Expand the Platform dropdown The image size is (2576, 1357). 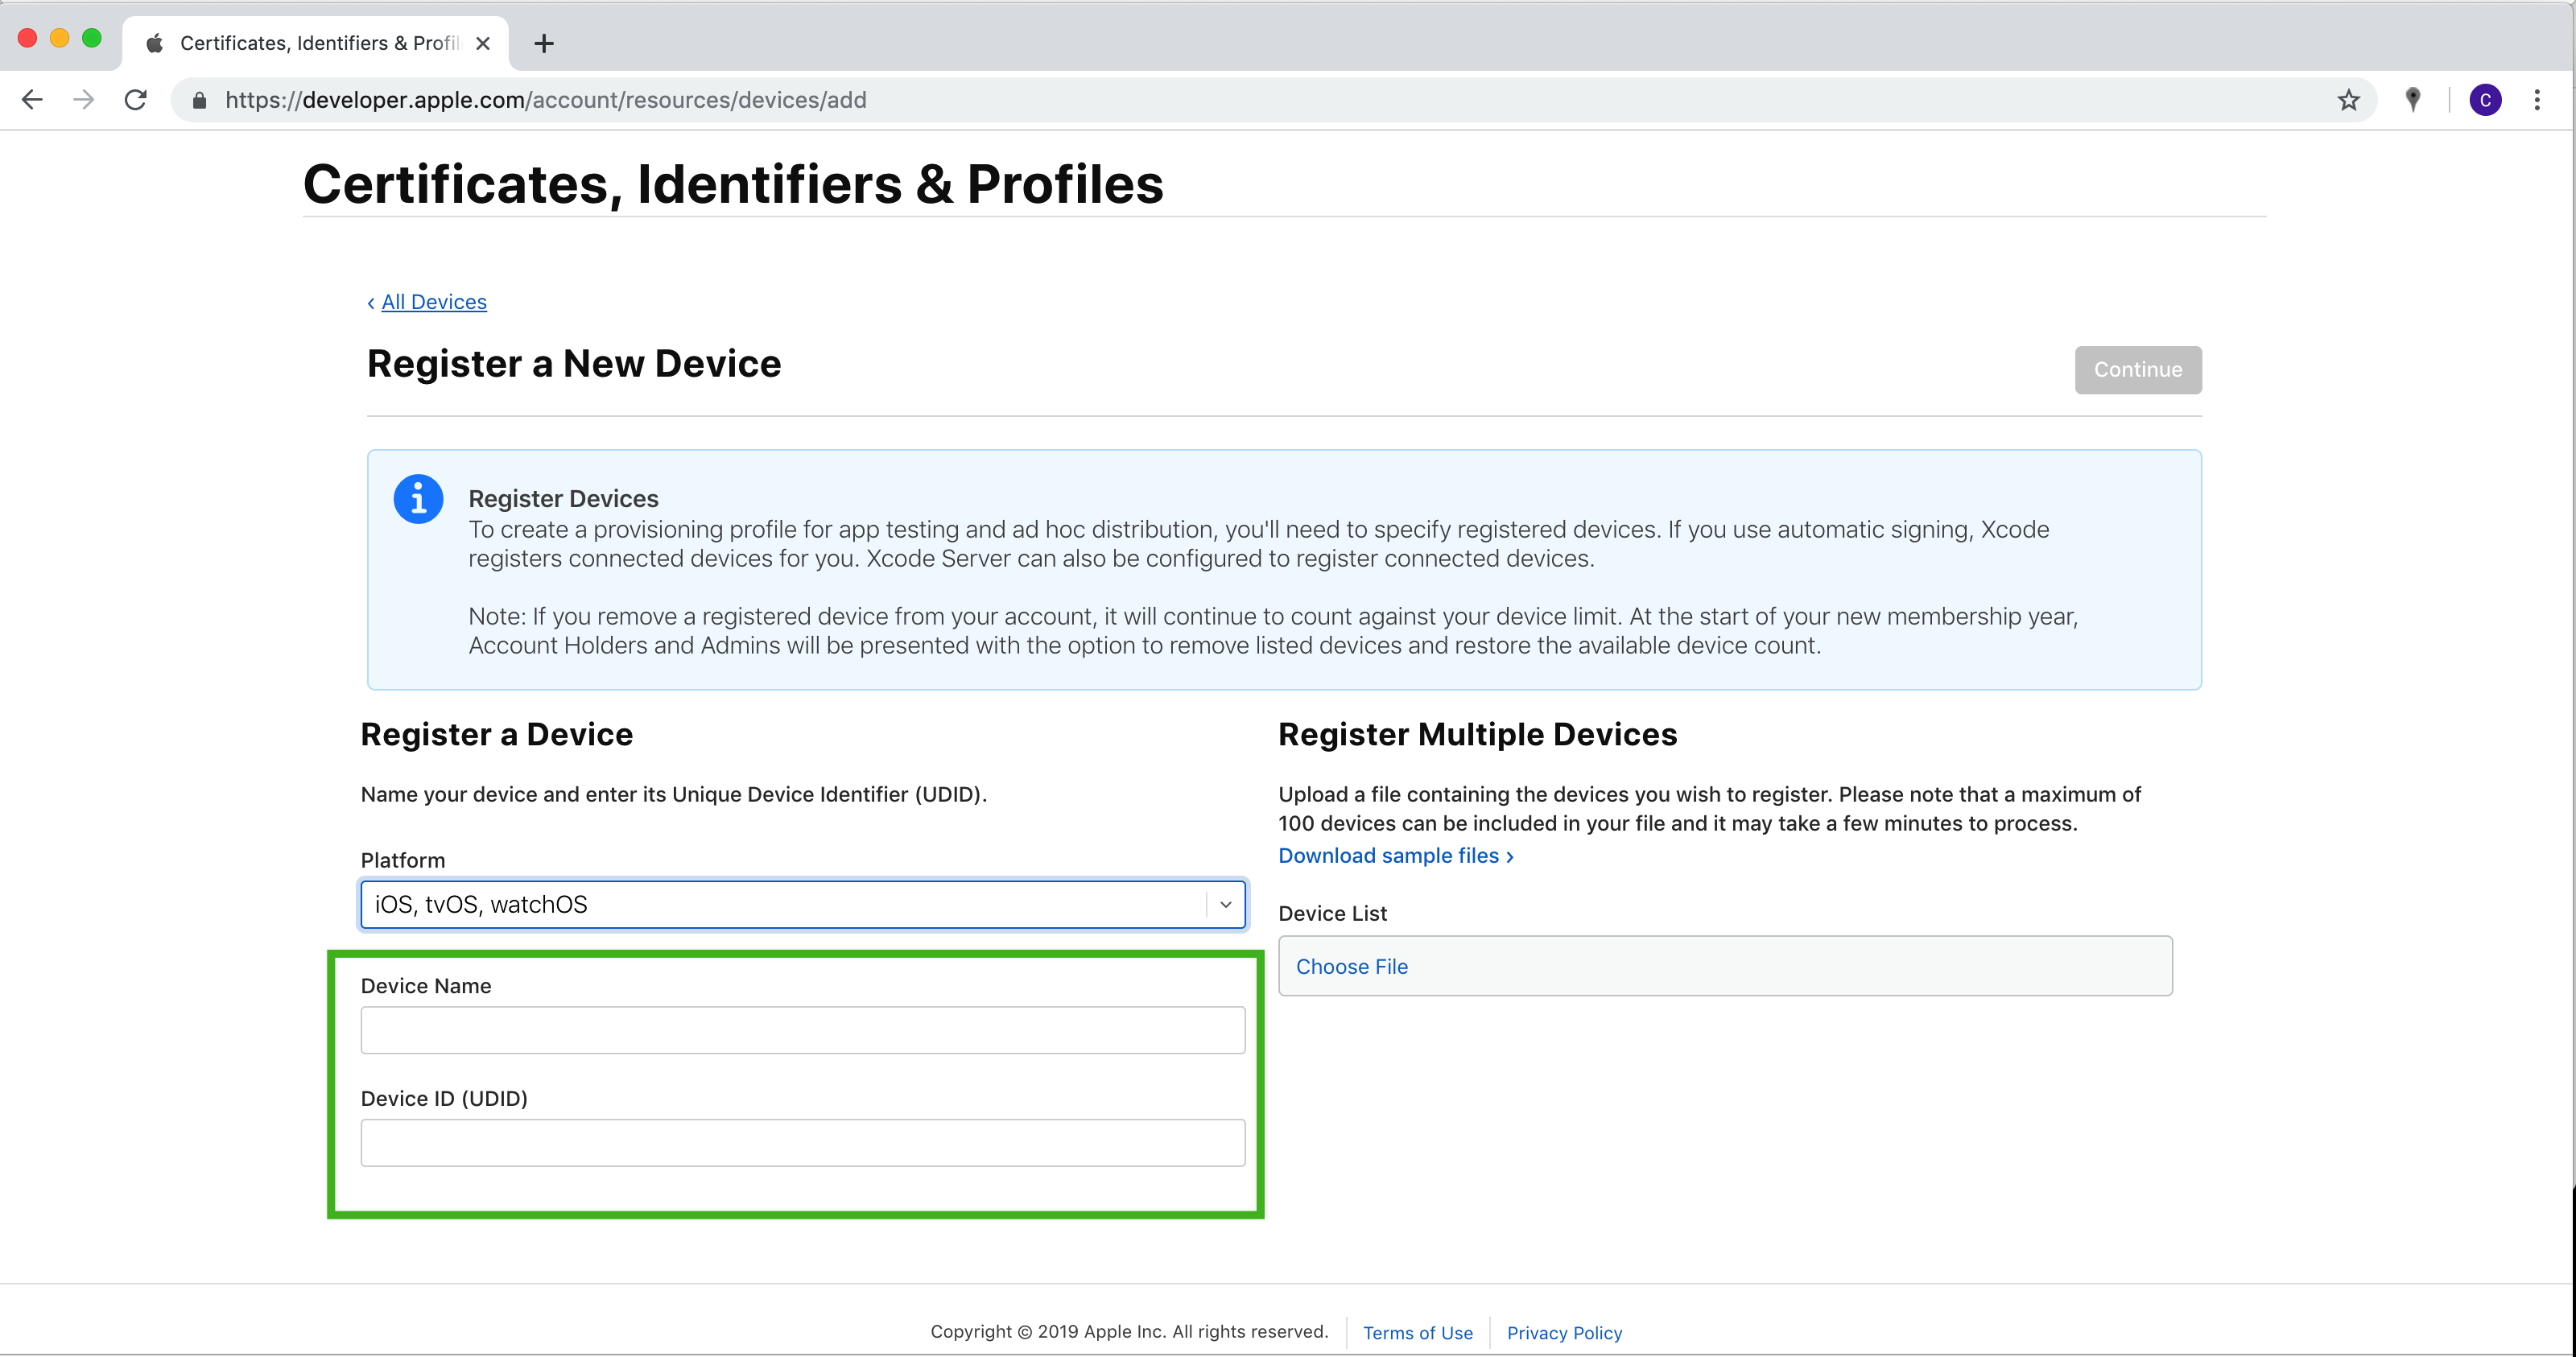(x=1224, y=904)
